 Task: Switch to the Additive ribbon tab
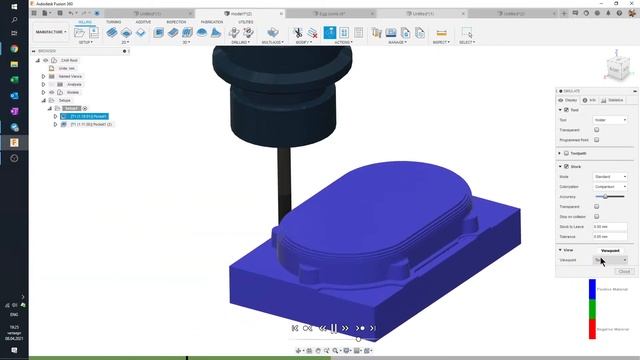tap(143, 22)
